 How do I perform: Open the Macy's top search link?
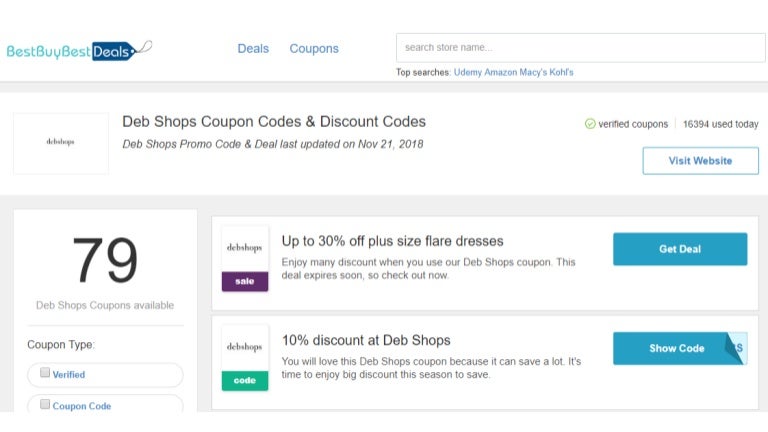pos(533,72)
